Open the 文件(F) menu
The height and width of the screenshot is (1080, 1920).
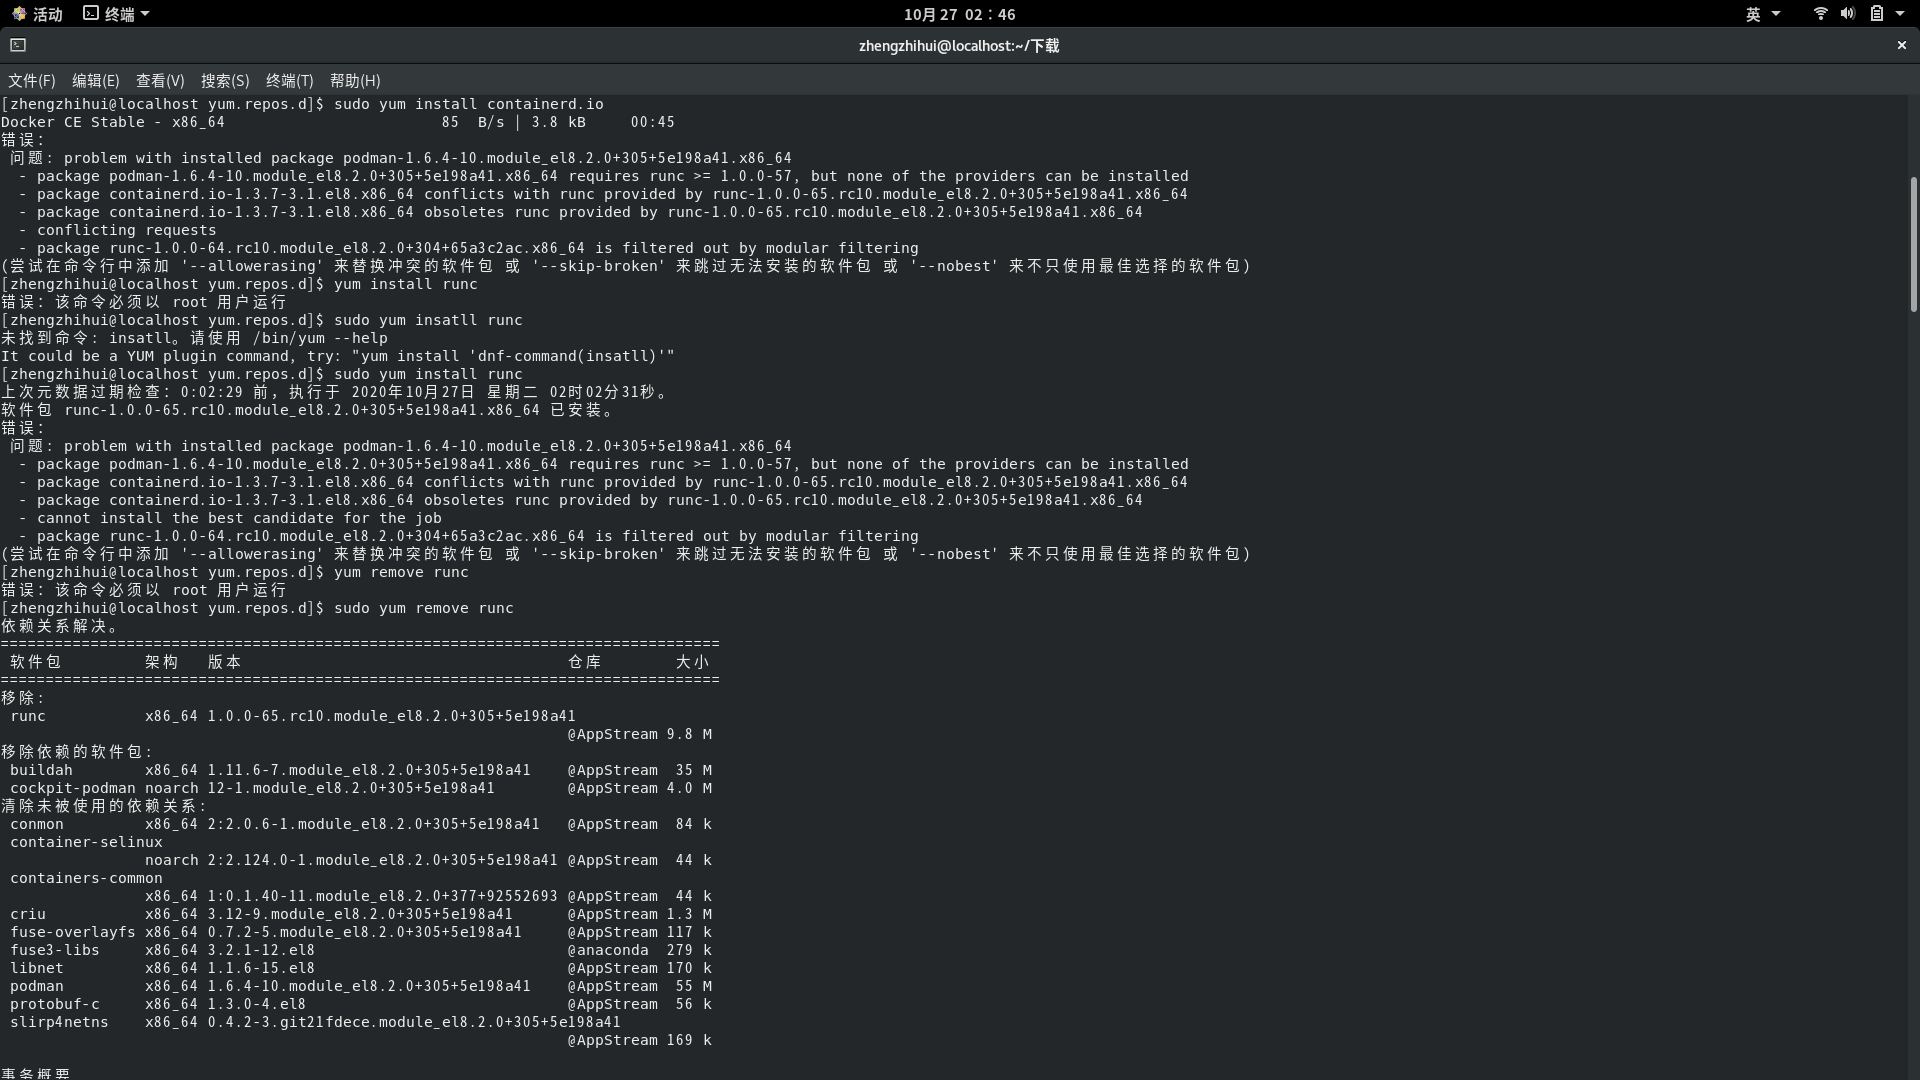(32, 81)
